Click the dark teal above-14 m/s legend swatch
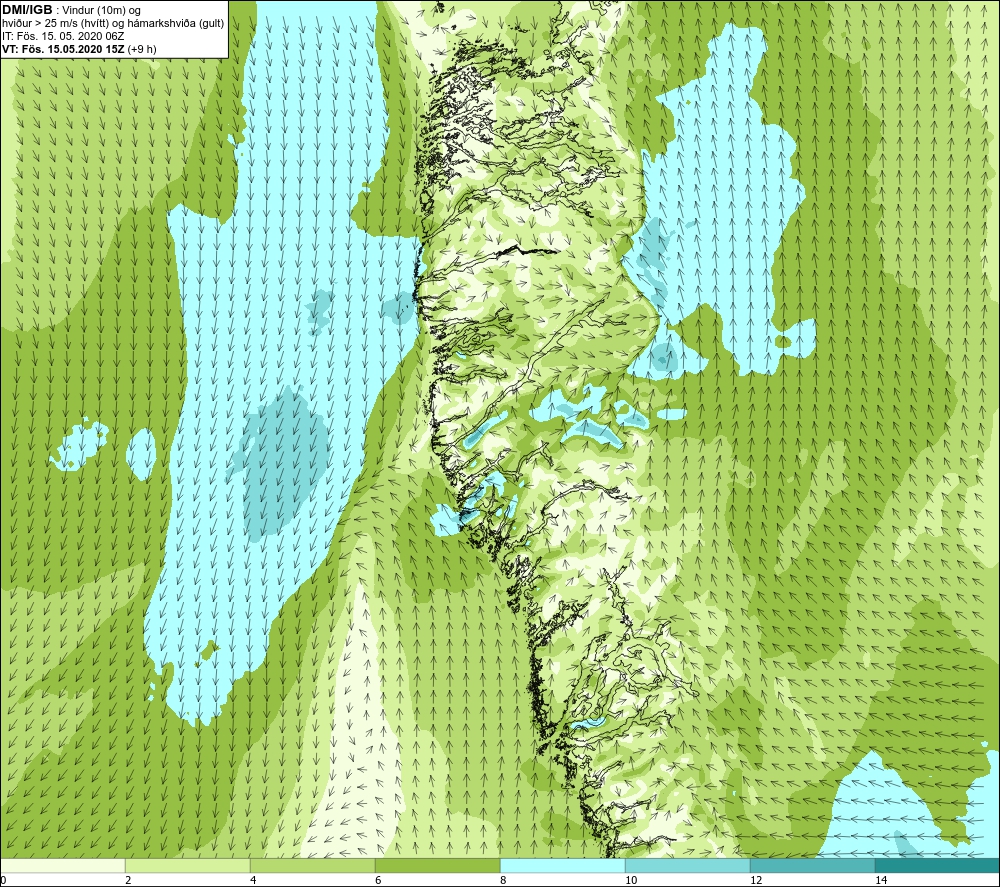Image resolution: width=1000 pixels, height=887 pixels. pyautogui.click(x=938, y=865)
